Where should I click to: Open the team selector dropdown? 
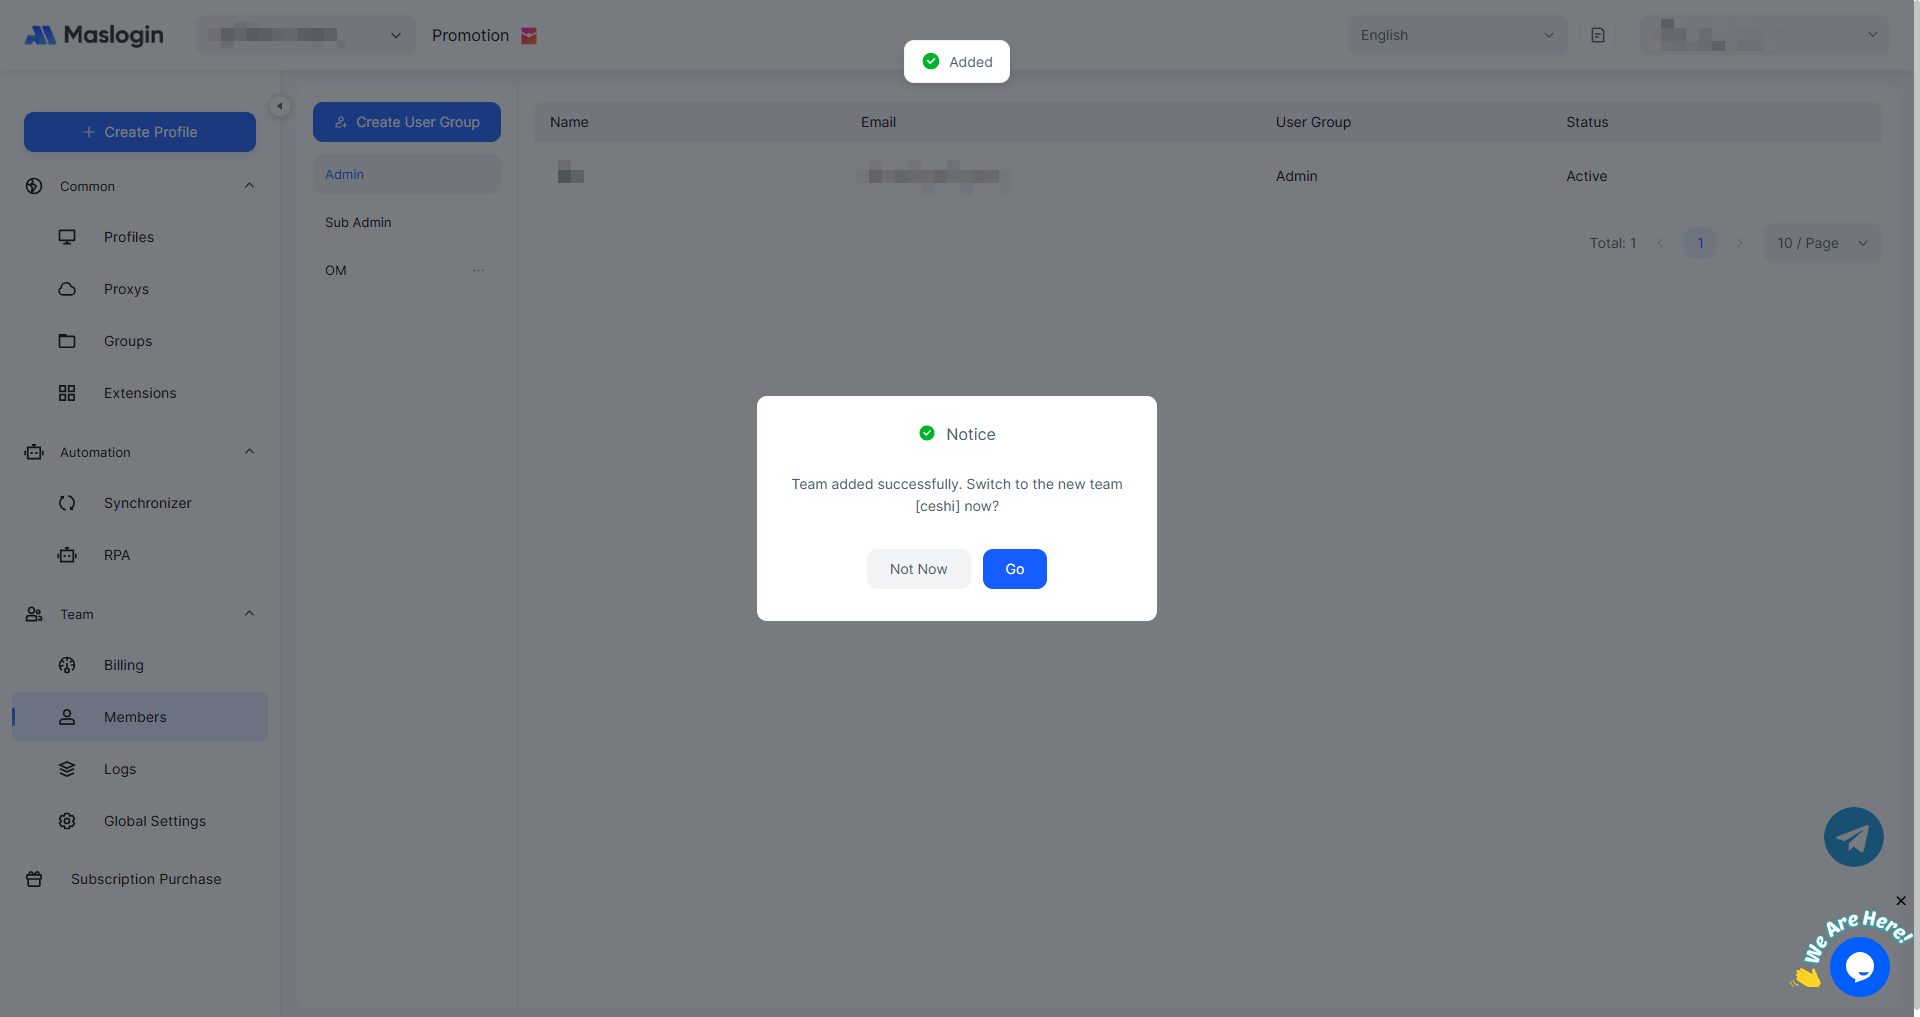[x=306, y=35]
